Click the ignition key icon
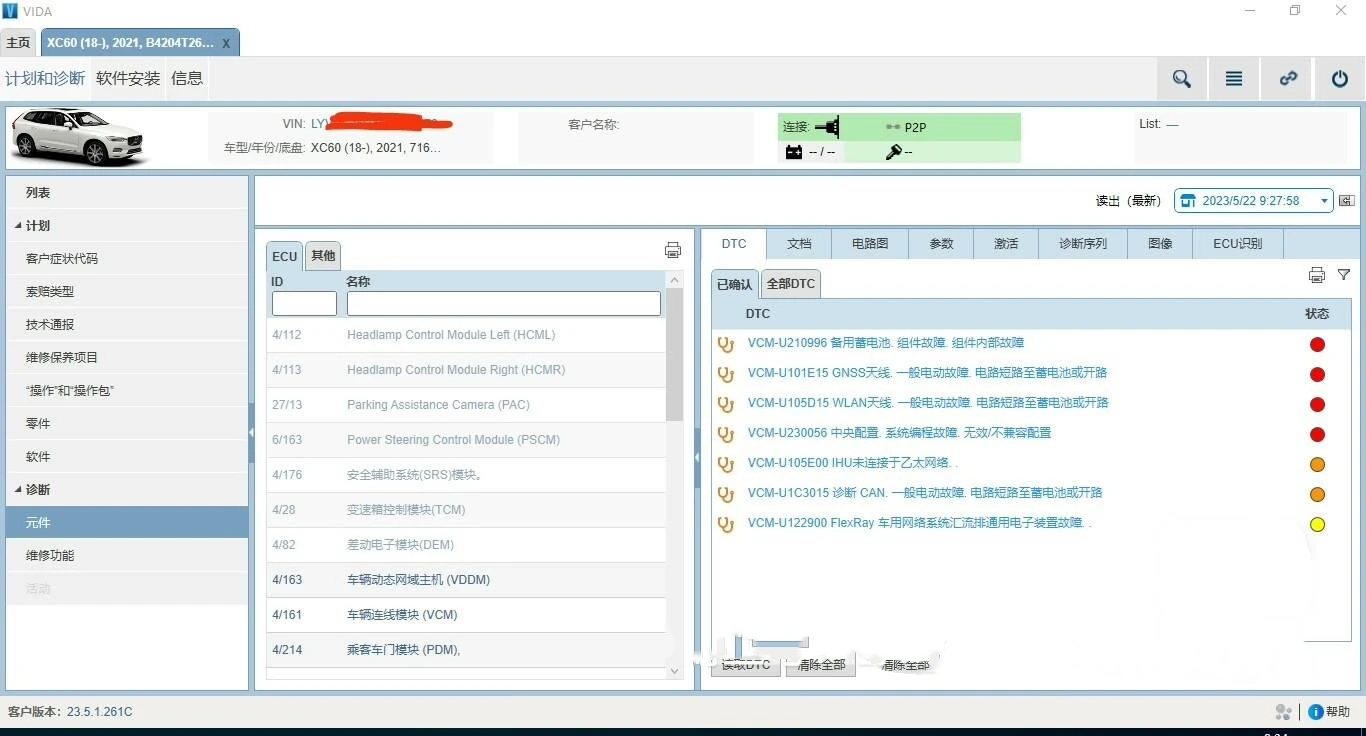This screenshot has width=1366, height=736. coord(894,152)
